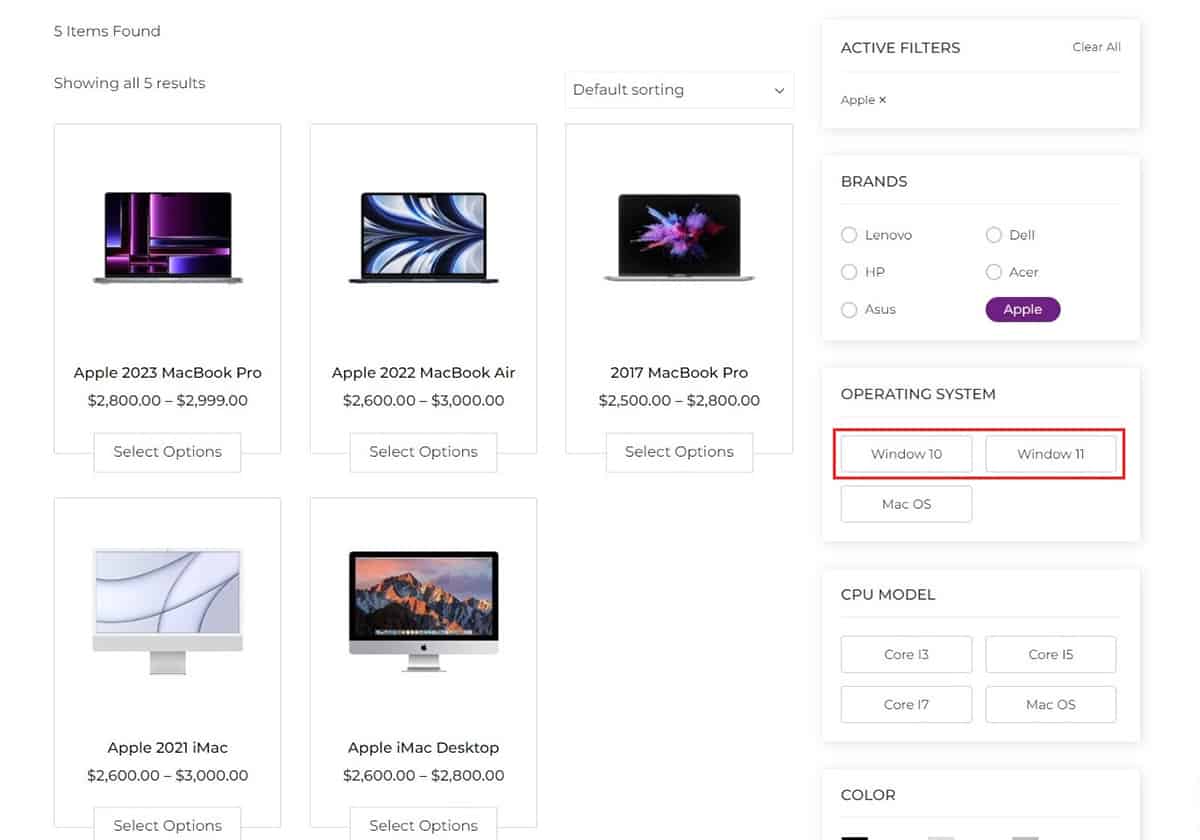
Task: Choose Core I3 CPU model filter
Action: (906, 654)
